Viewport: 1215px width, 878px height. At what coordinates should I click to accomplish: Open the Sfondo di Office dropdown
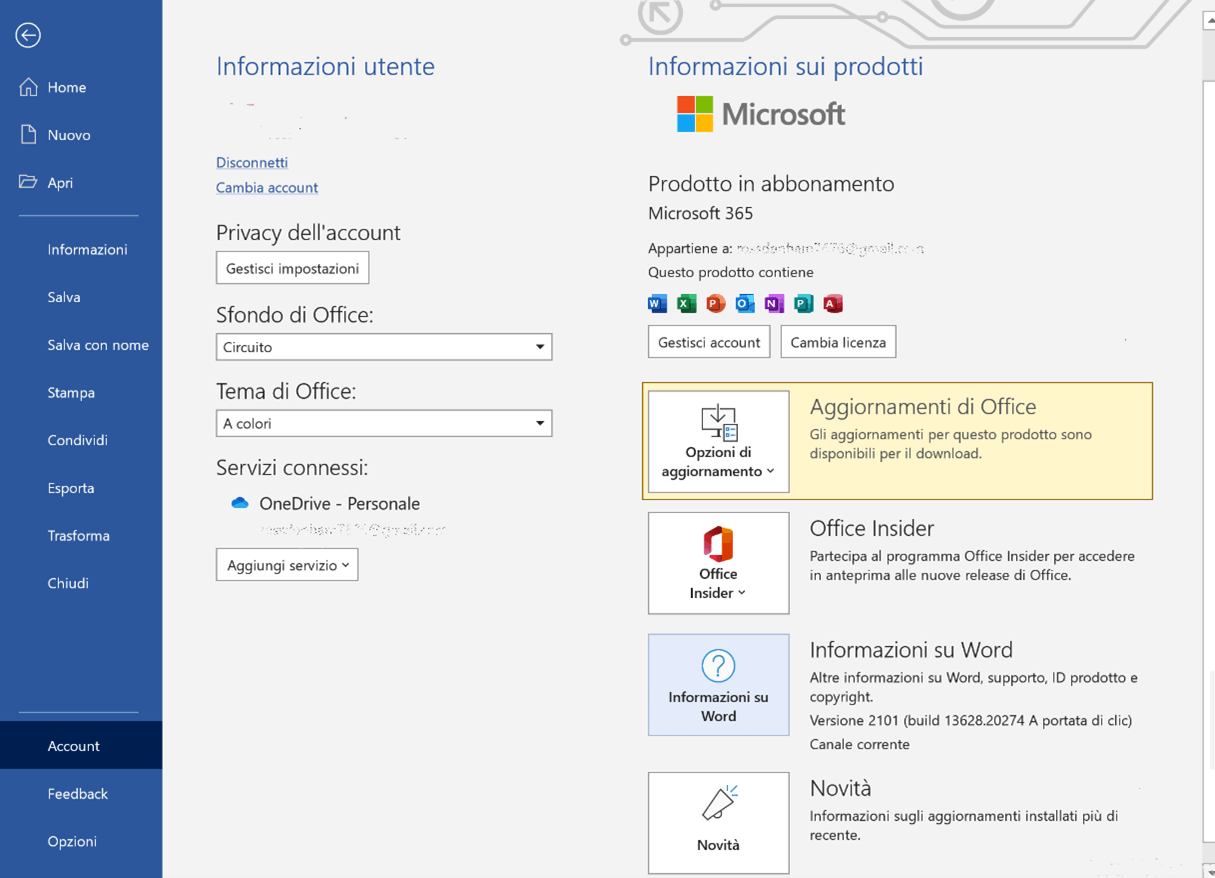point(384,347)
